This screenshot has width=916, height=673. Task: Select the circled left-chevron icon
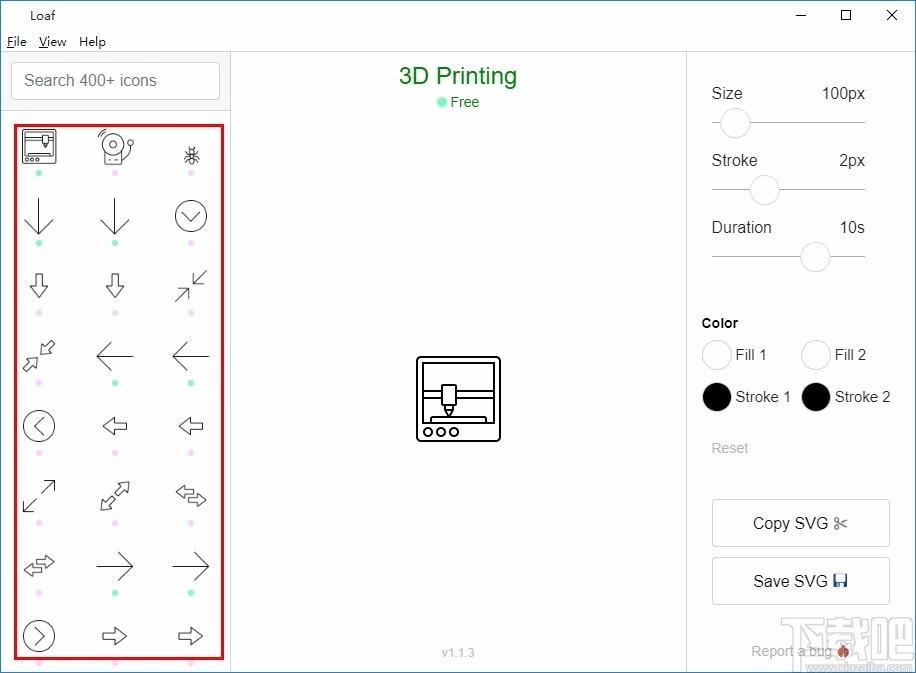[x=39, y=425]
